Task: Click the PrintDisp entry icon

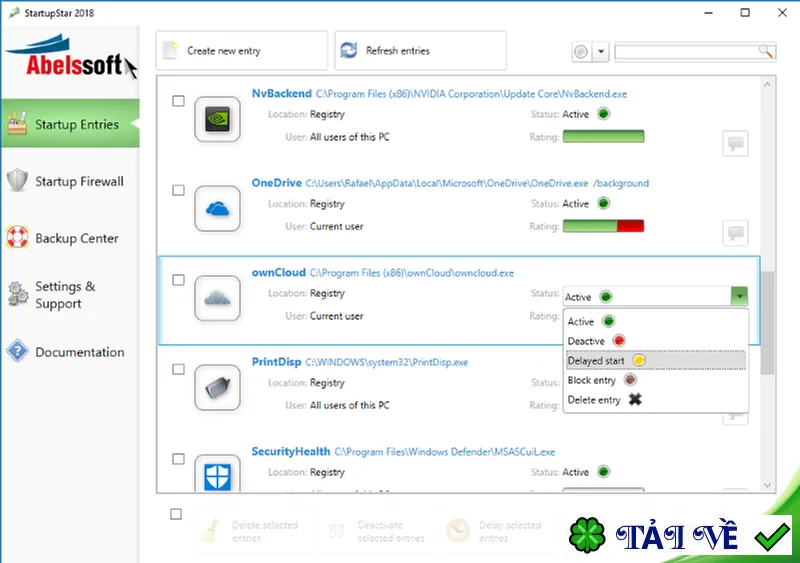Action: coord(217,388)
